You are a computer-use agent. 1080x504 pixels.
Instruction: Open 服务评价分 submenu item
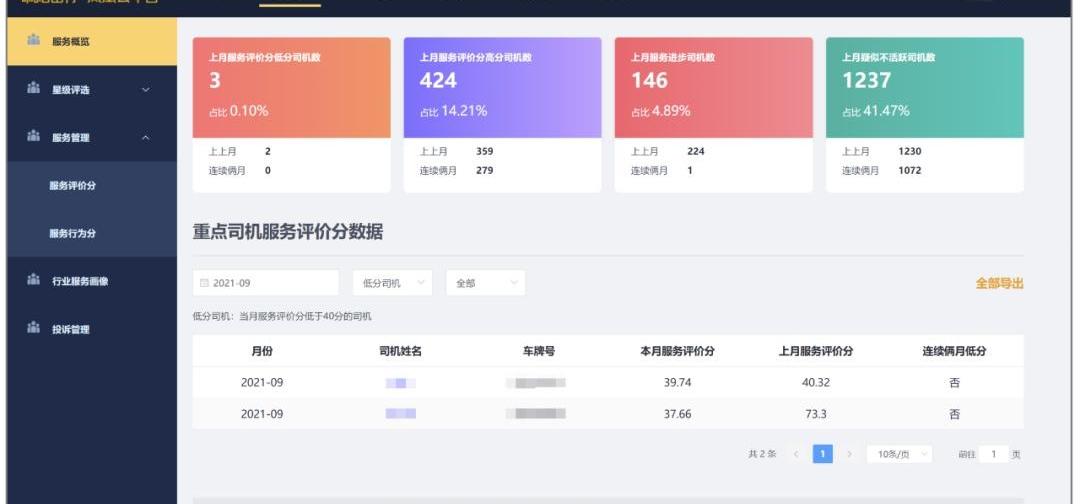[73, 186]
